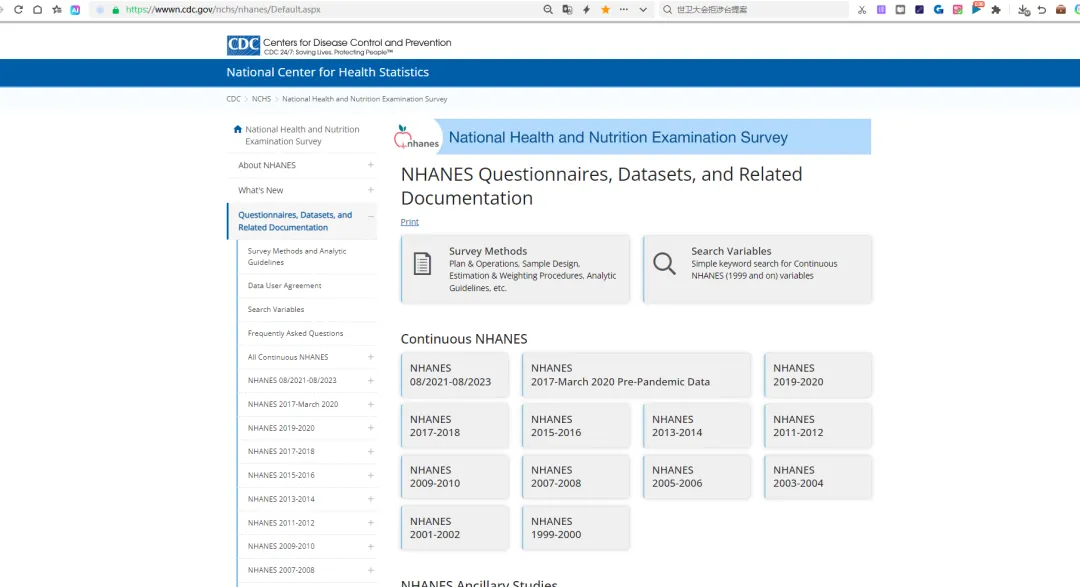Screen dimensions: 1080x587
Task: Expand All Continuous NHANES submenu
Action: tap(371, 357)
